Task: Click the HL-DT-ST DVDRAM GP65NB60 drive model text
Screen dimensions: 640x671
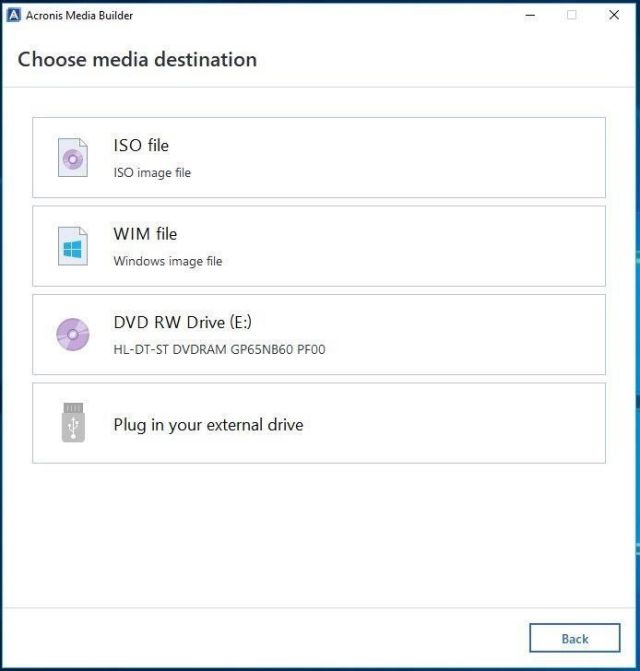Action: coord(219,349)
